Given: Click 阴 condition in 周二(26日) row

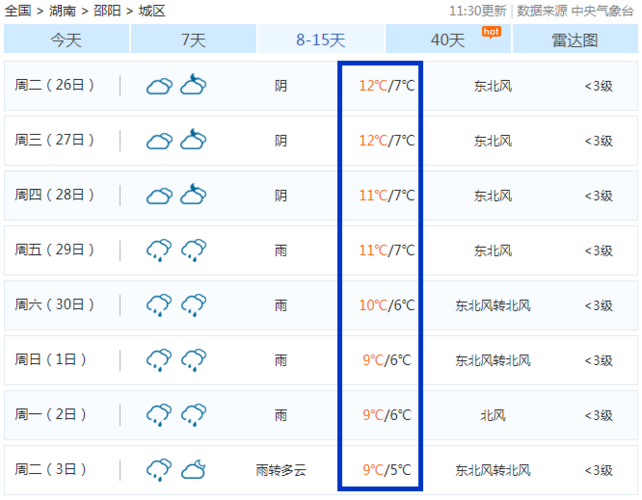Looking at the screenshot, I should pyautogui.click(x=281, y=86).
